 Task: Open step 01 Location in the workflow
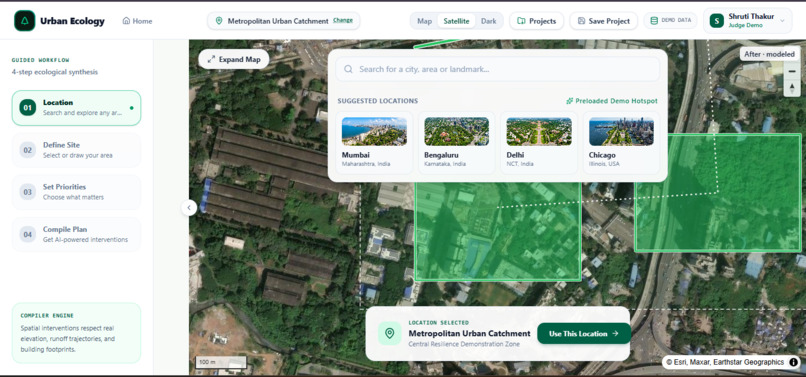coord(76,107)
